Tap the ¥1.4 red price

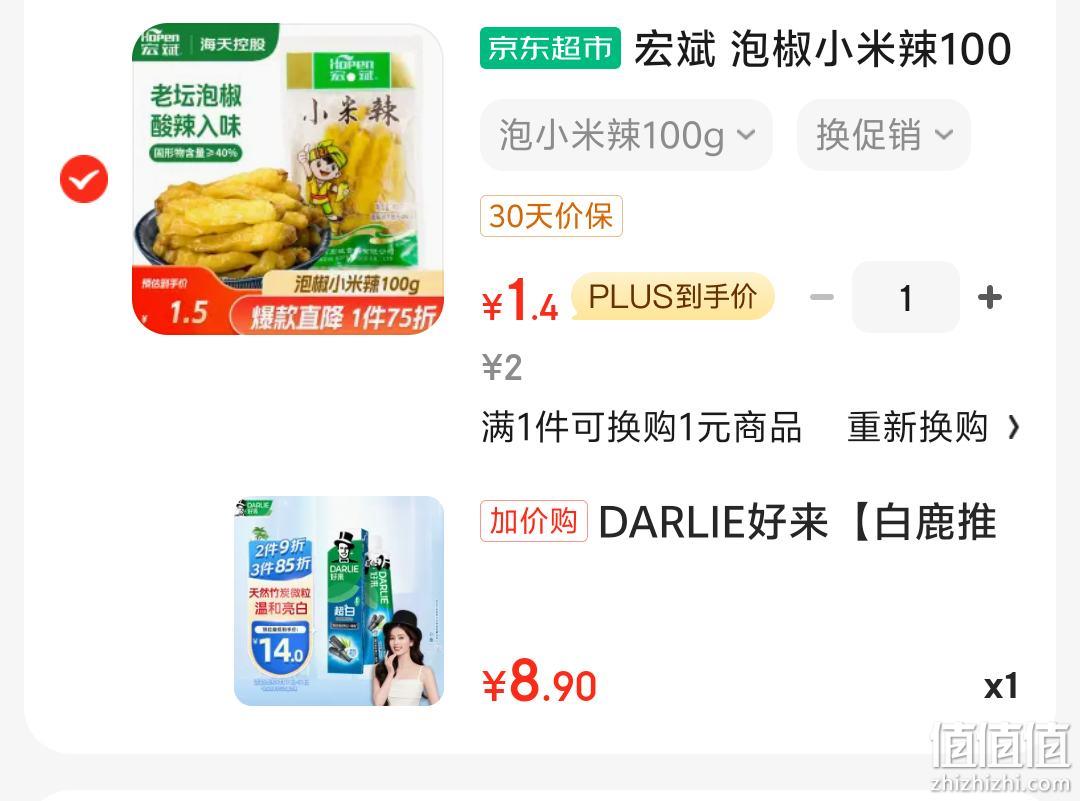(x=520, y=300)
